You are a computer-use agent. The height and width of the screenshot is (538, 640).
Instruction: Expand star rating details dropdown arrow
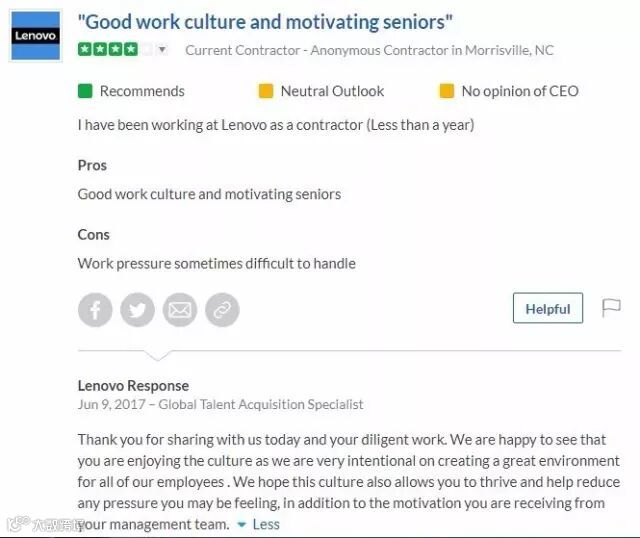click(163, 50)
